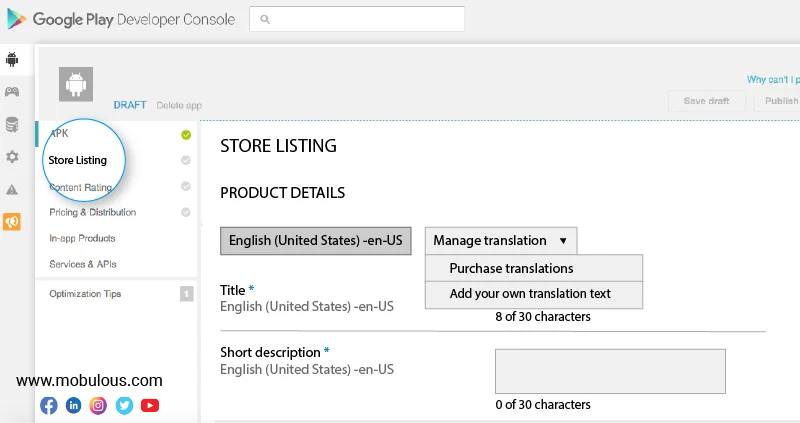Click the Save draft button
The image size is (800, 423).
[x=706, y=101]
